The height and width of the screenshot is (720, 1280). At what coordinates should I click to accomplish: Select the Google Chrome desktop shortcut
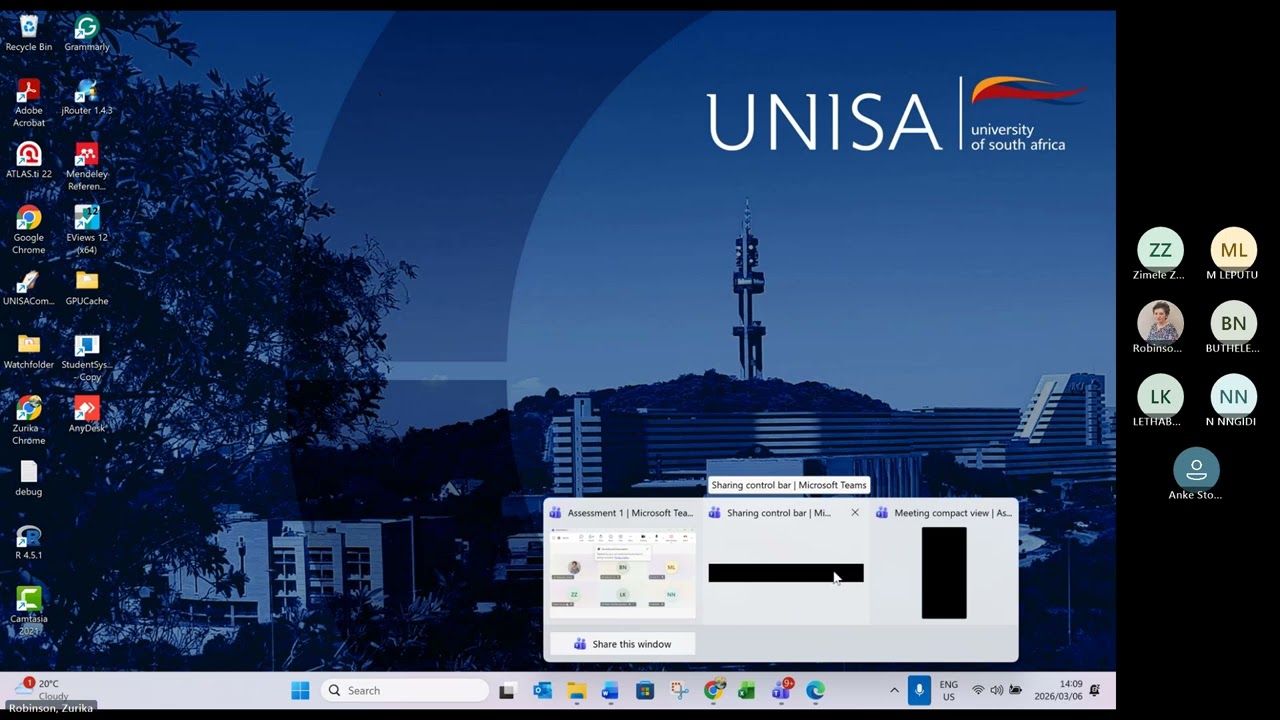pos(28,230)
